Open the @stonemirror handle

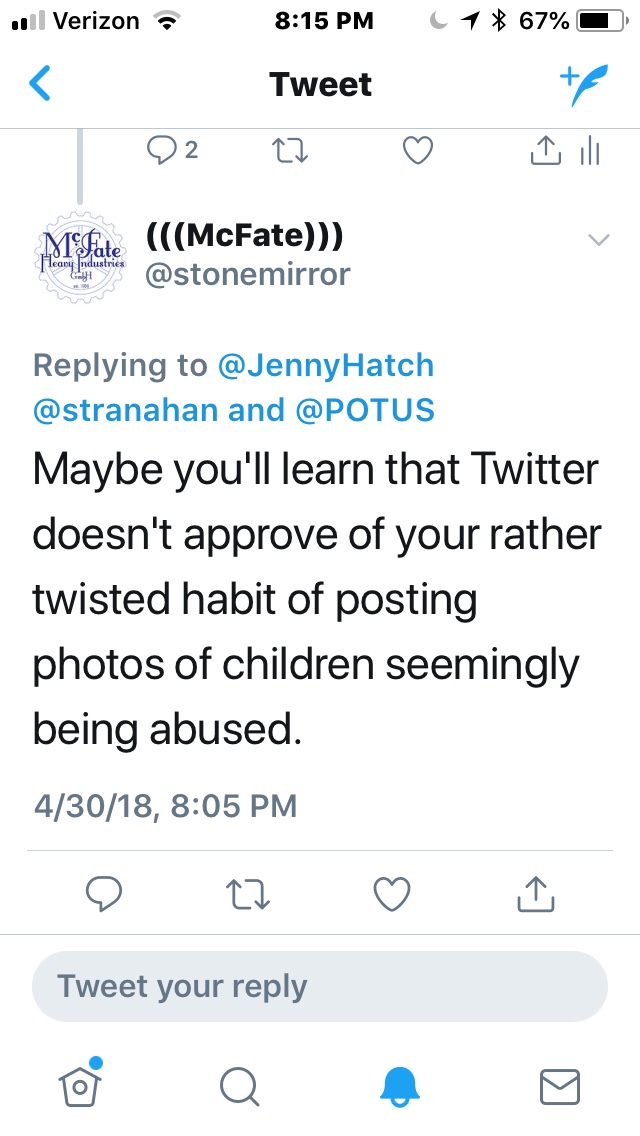pyautogui.click(x=248, y=274)
